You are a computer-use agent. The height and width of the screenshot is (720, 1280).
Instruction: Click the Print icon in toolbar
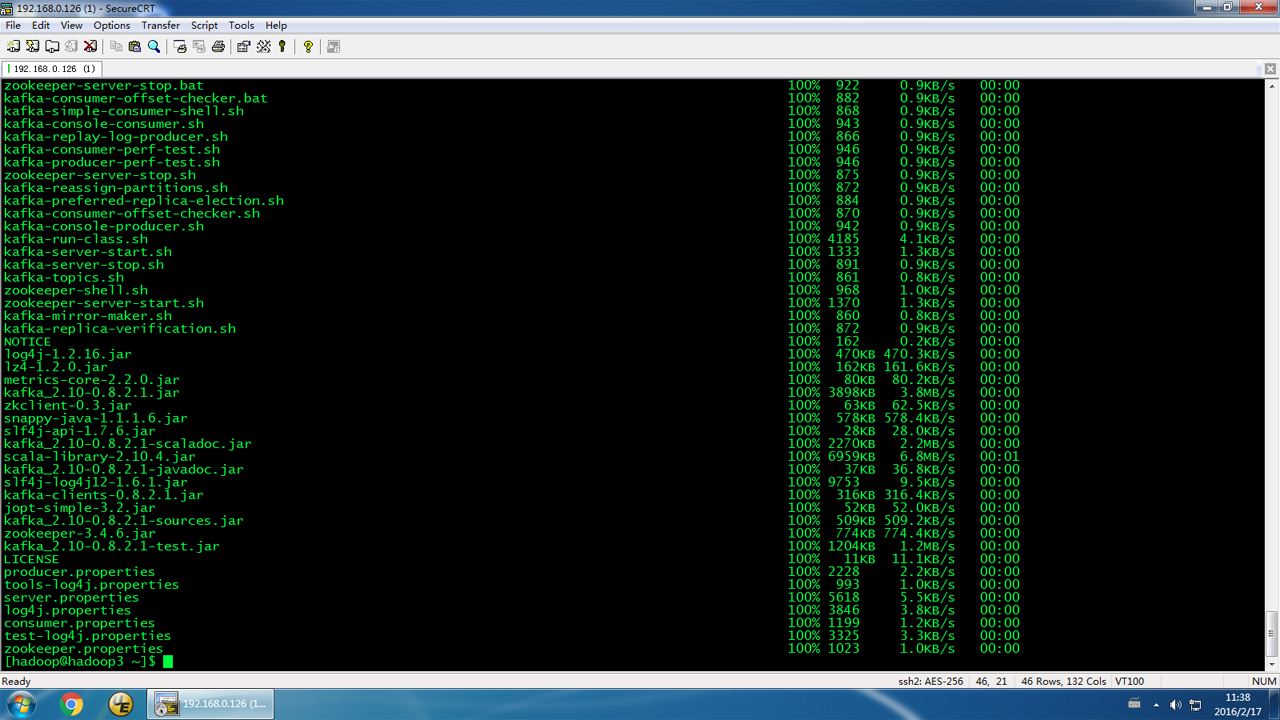coord(218,46)
